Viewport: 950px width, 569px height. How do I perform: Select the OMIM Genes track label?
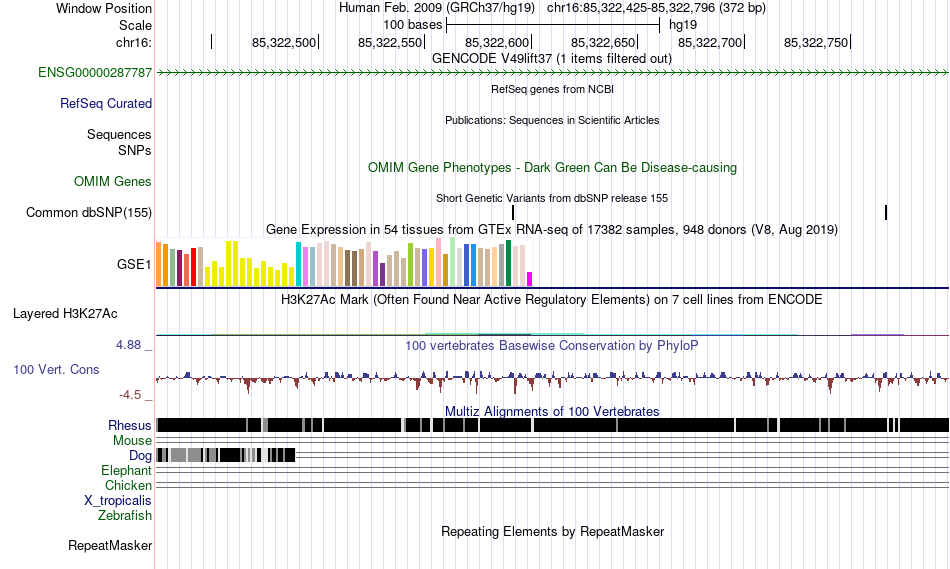tap(113, 181)
